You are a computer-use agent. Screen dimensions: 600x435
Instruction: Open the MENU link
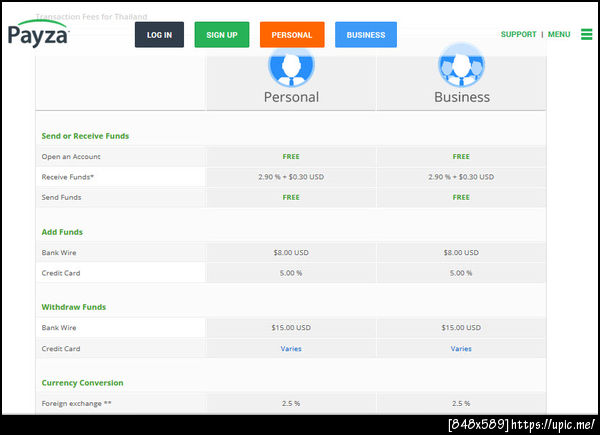click(x=559, y=34)
